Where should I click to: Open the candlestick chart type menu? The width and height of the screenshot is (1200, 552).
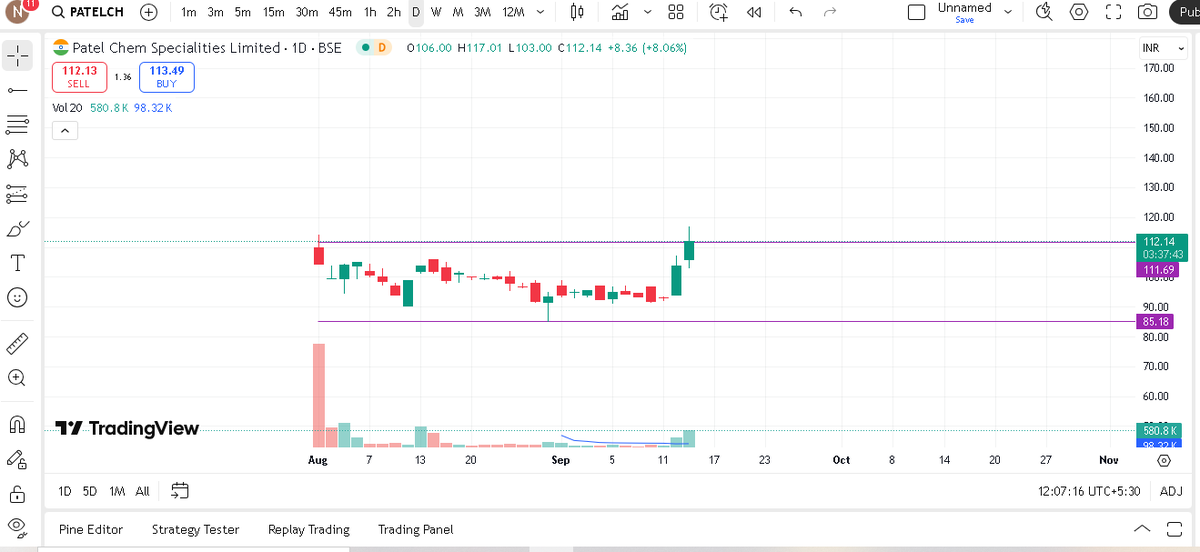click(x=577, y=12)
